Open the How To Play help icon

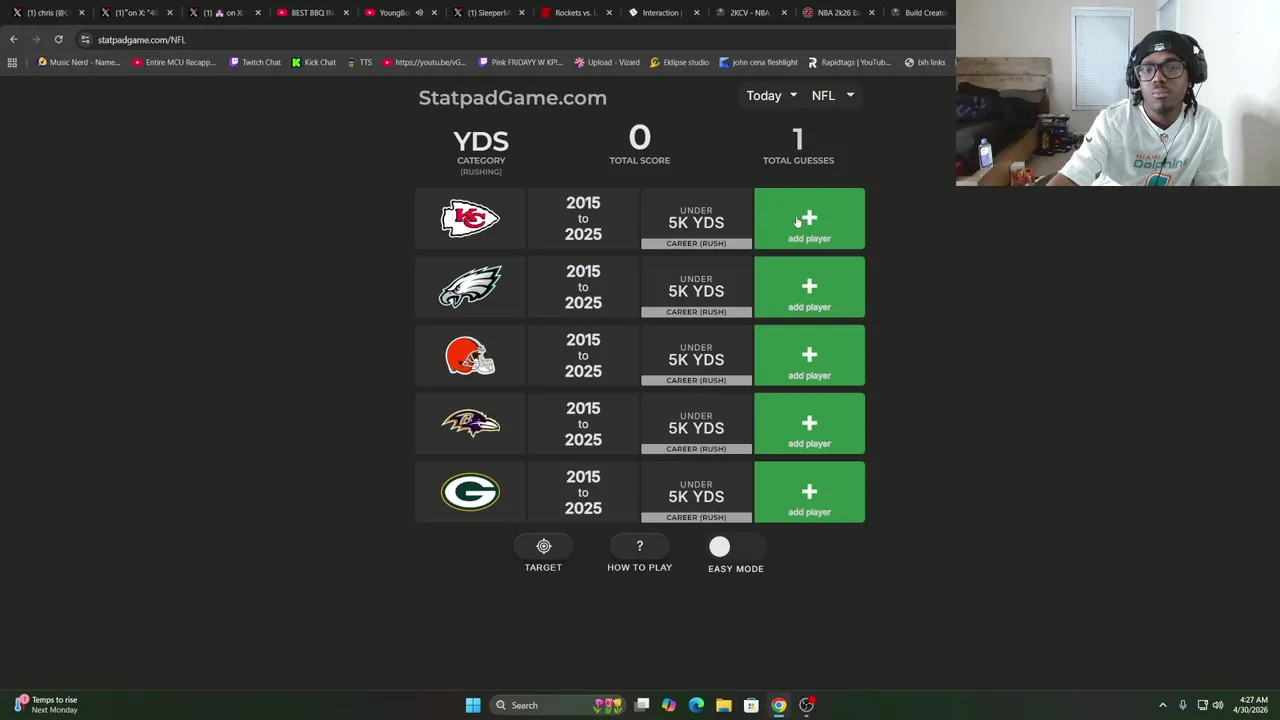tap(639, 546)
